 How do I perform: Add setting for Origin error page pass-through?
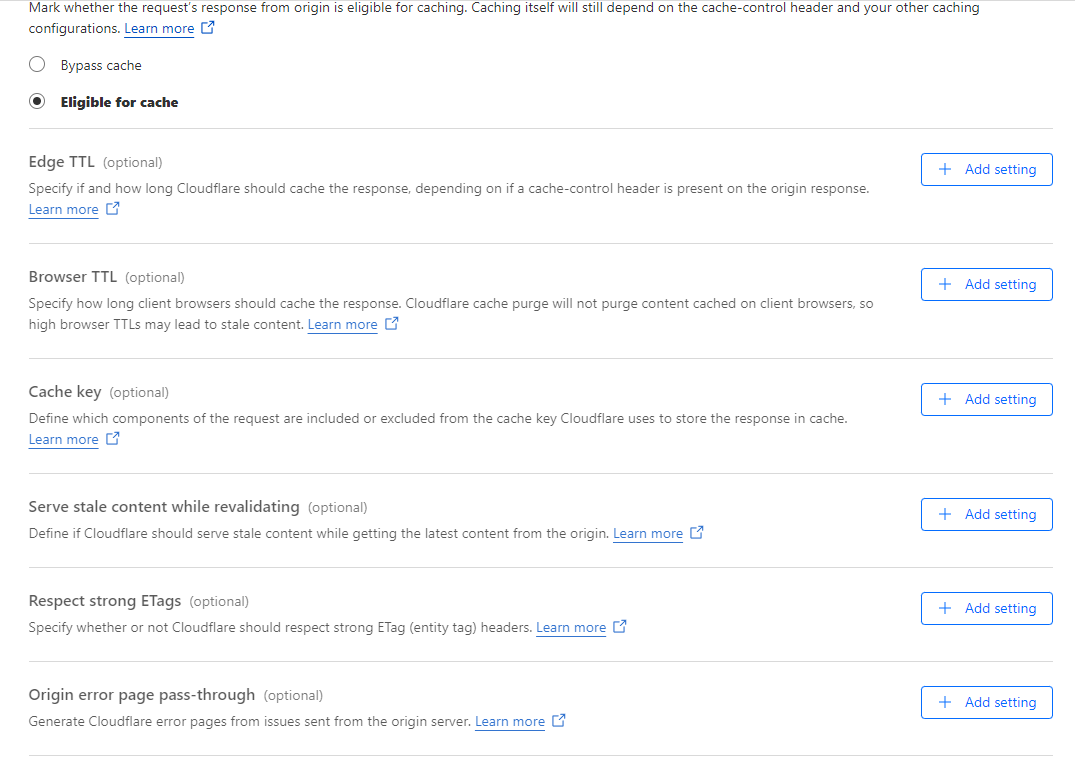(x=986, y=703)
